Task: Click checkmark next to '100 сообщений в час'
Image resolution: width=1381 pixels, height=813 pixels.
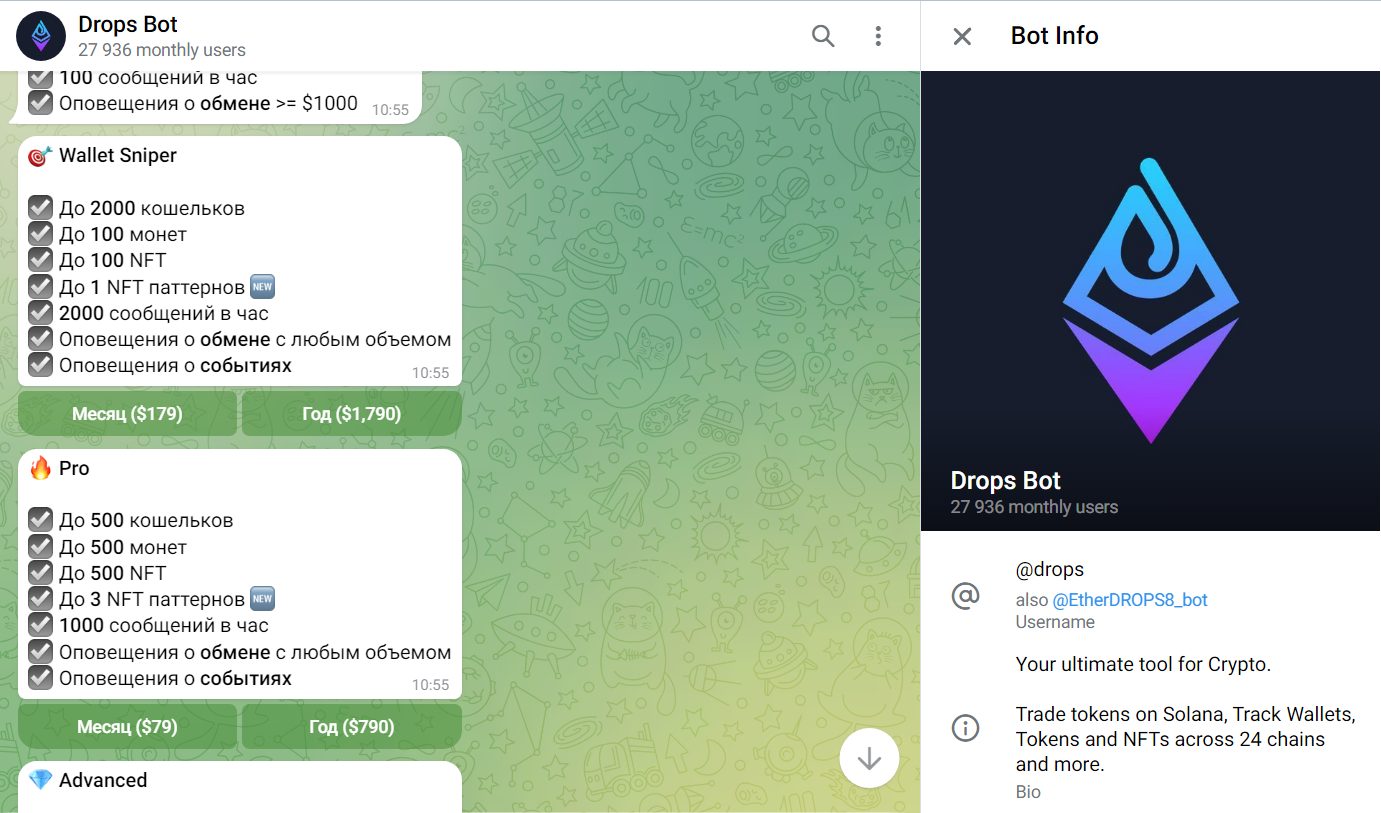Action: point(40,77)
